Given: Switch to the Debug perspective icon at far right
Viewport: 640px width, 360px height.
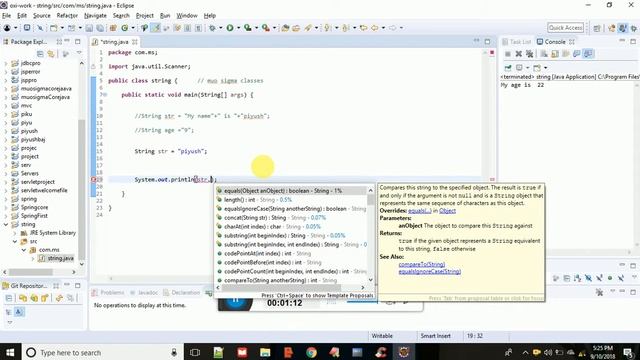Looking at the screenshot, I should [634, 28].
